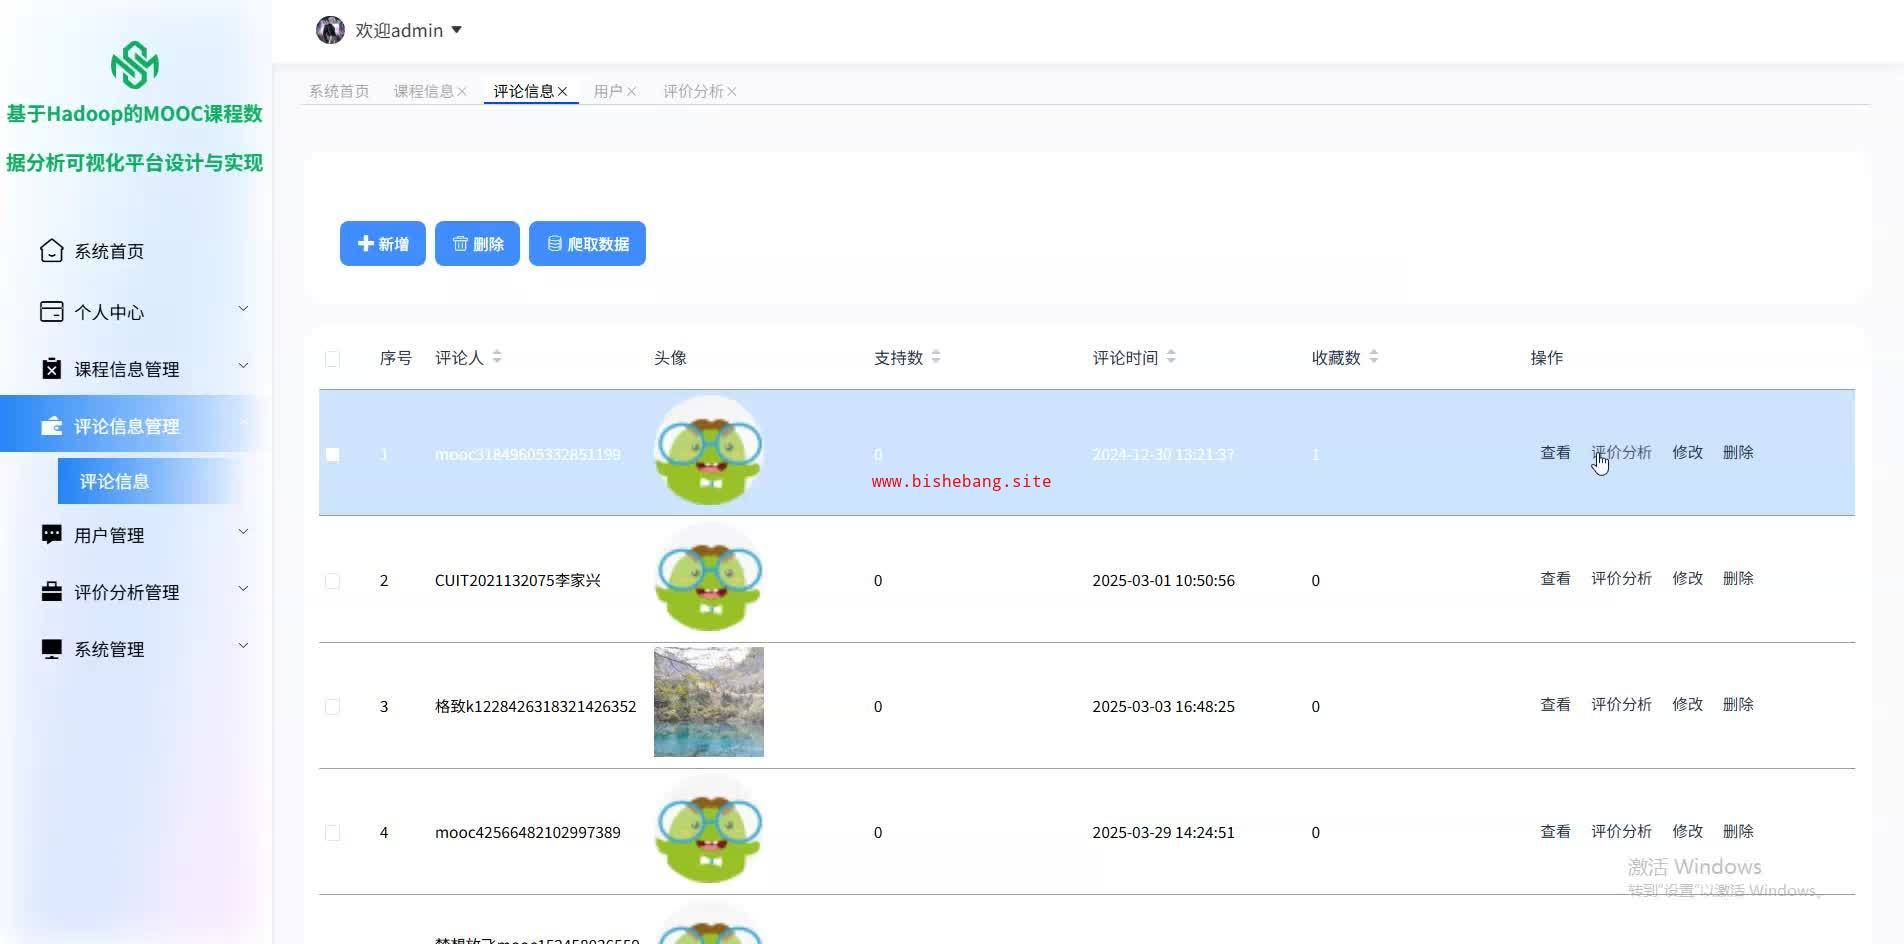Sort the table by 评论时间
Screen dimensions: 1904x944
1171,357
